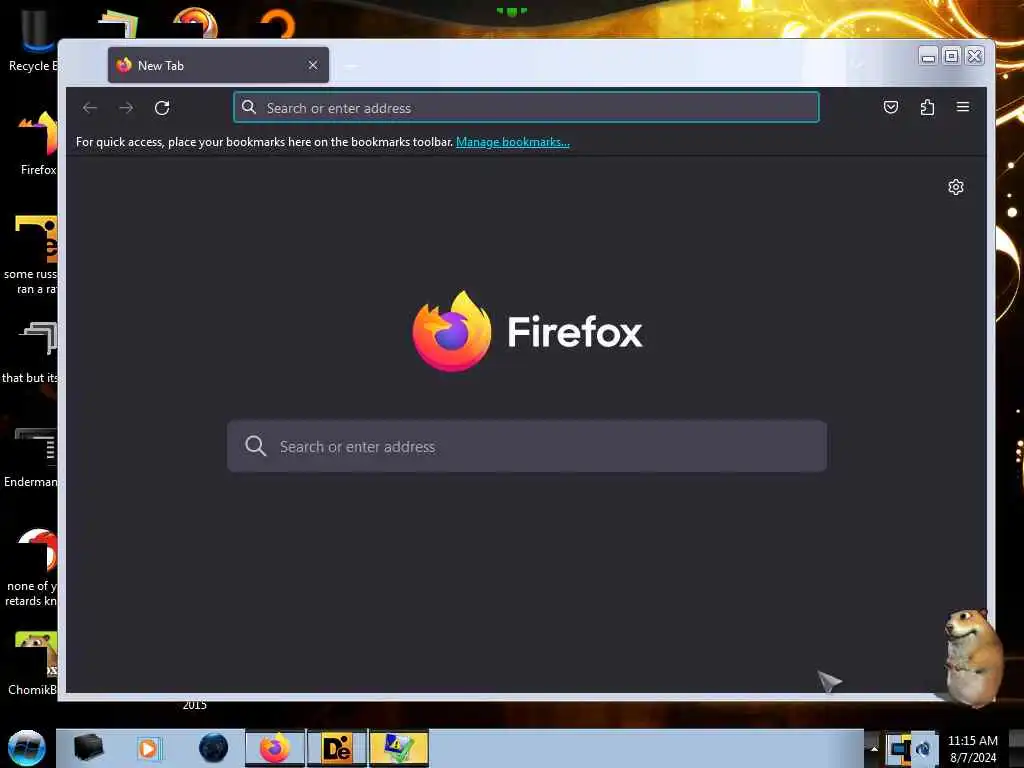Close the New Tab tab
This screenshot has height=768, width=1024.
313,65
